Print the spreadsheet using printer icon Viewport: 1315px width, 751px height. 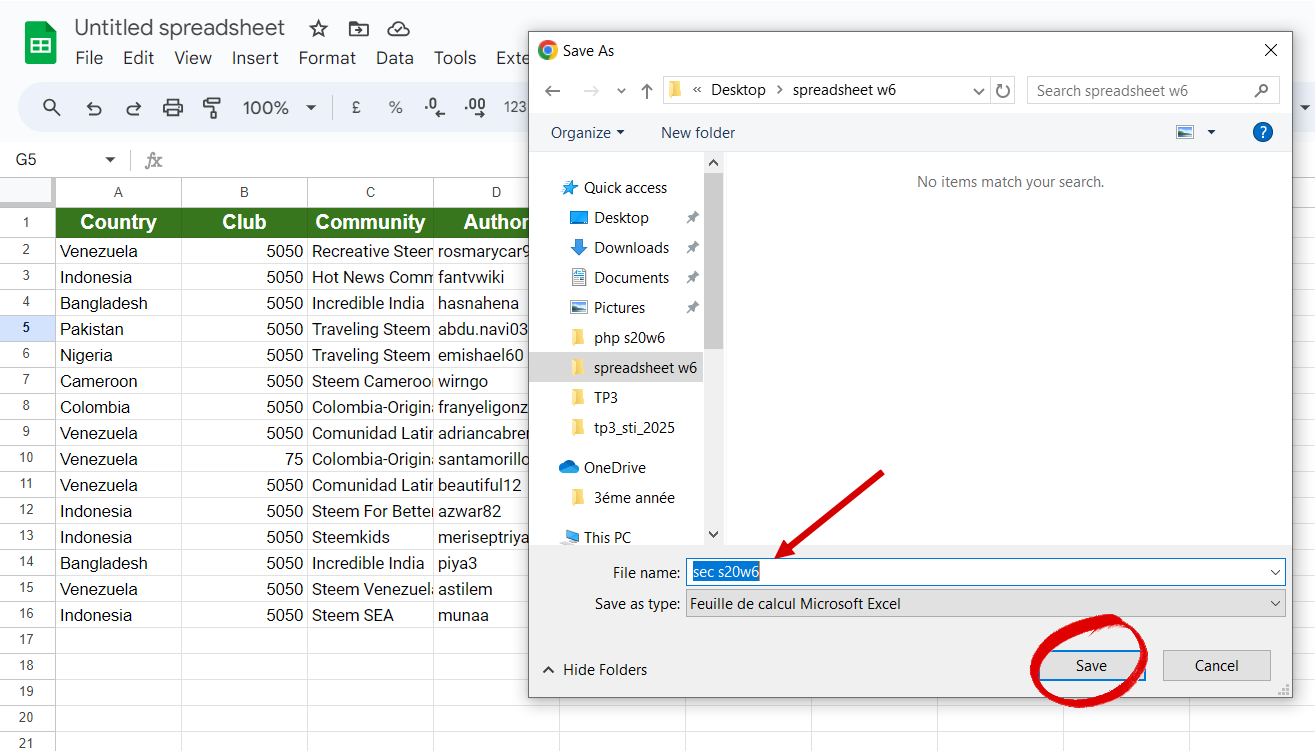click(173, 107)
